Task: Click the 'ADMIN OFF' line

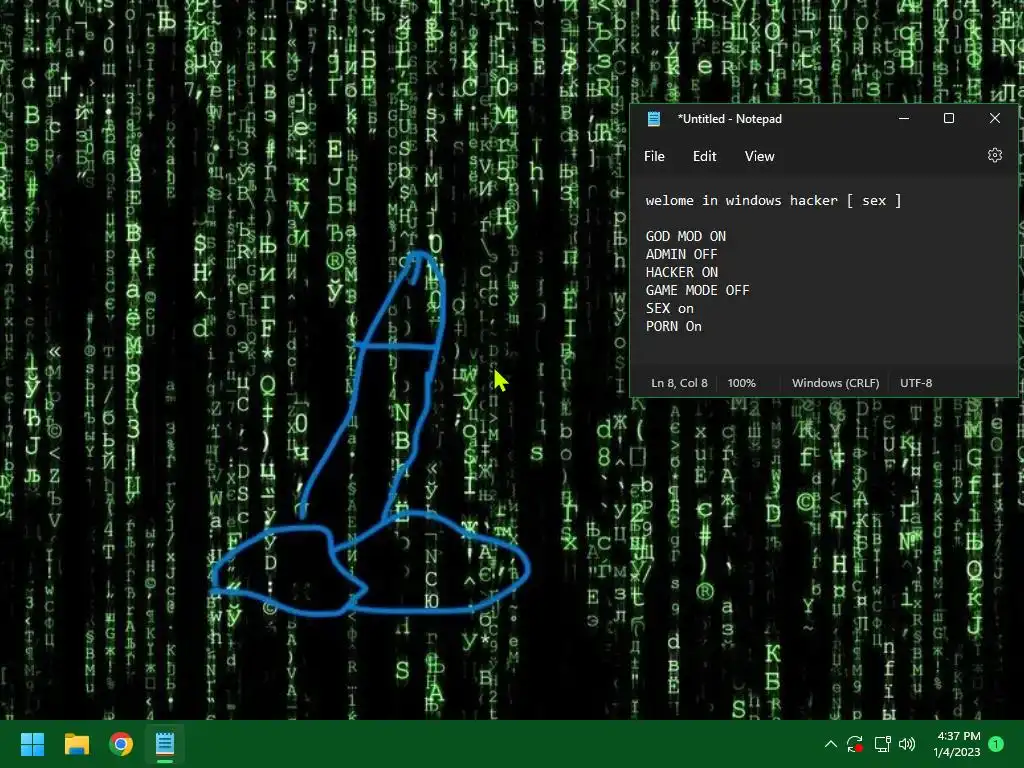Action: 681,254
